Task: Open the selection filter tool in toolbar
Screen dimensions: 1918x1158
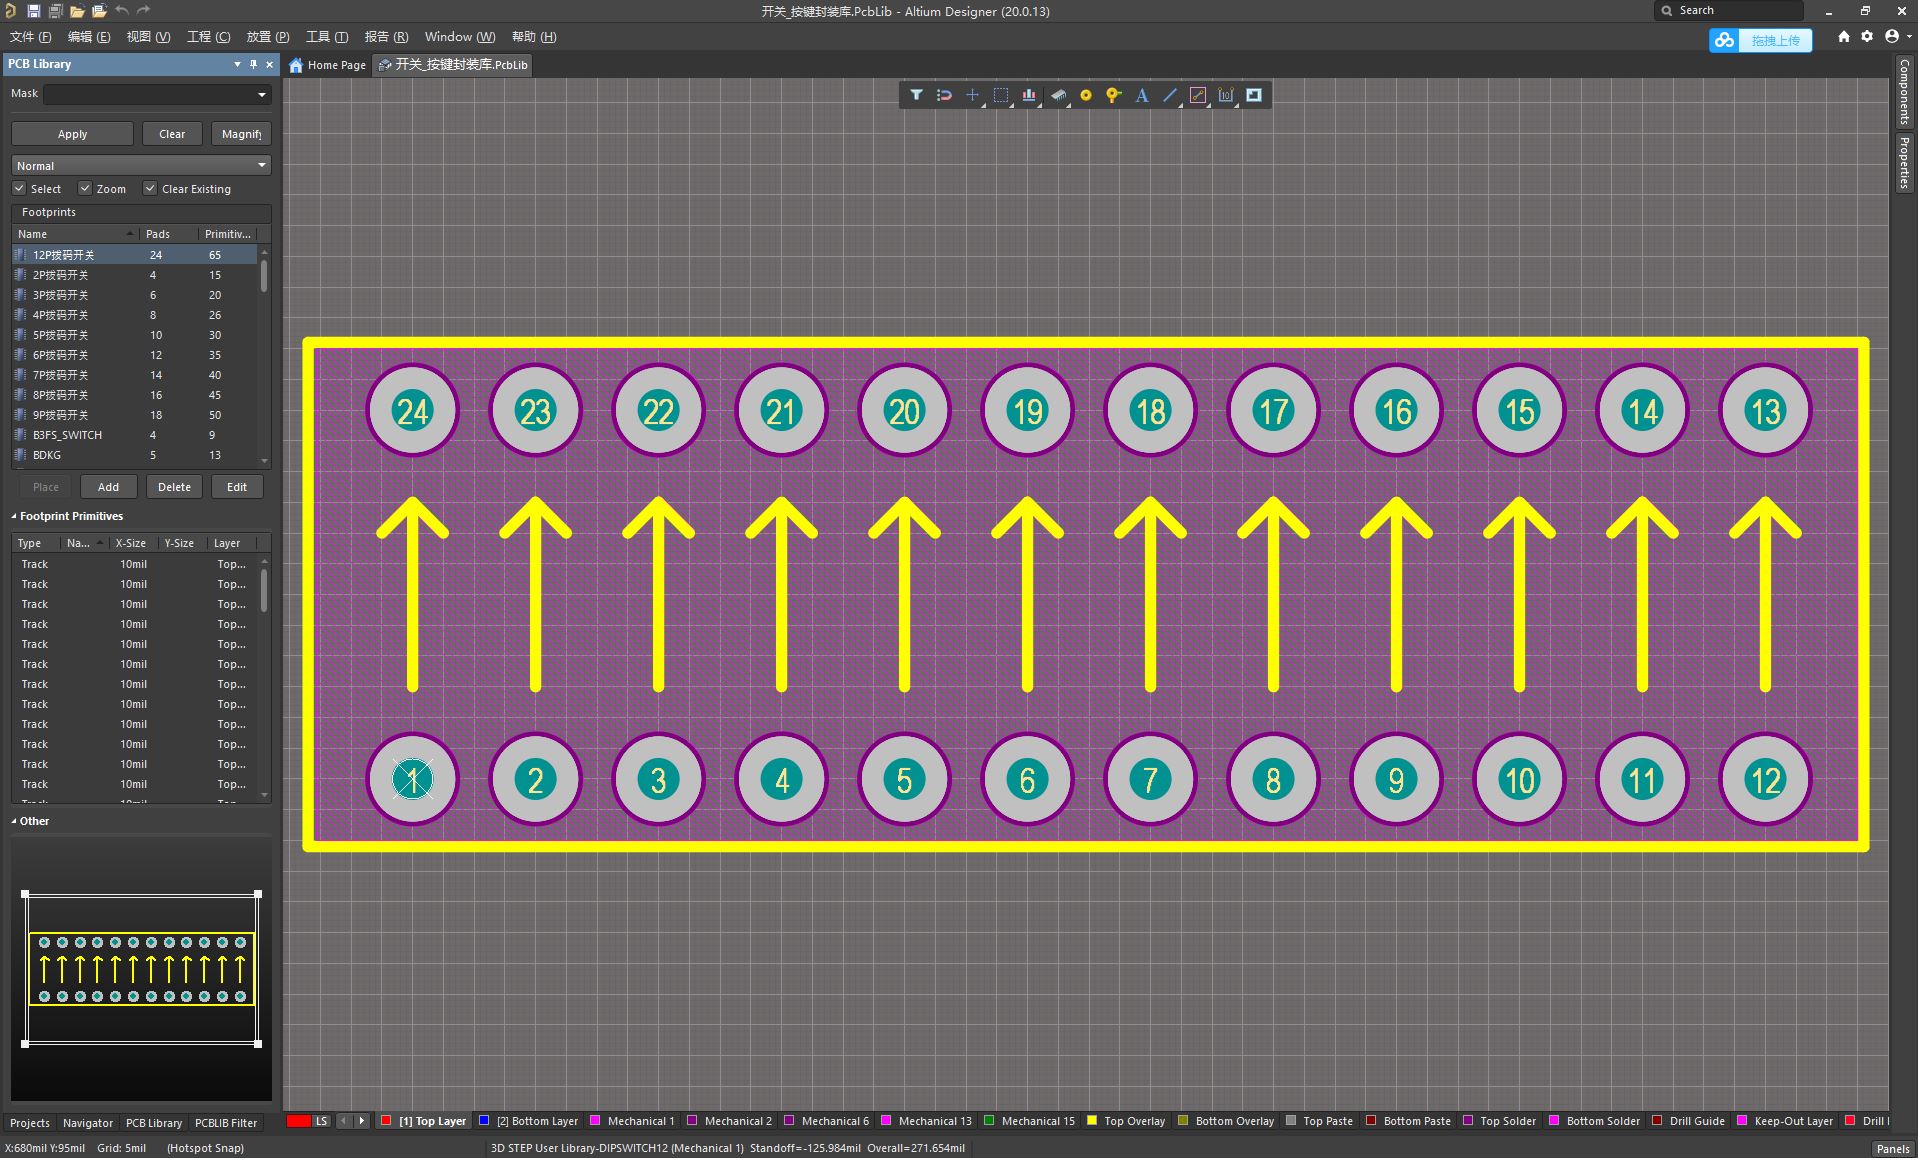Action: (x=916, y=95)
